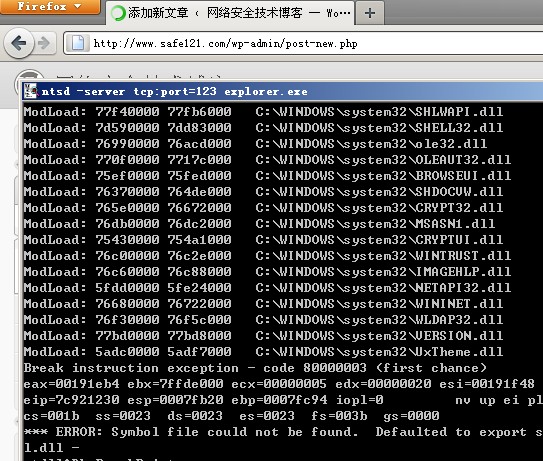Click the page identity icon in address bar
This screenshot has width=543, height=461.
pyautogui.click(x=78, y=43)
